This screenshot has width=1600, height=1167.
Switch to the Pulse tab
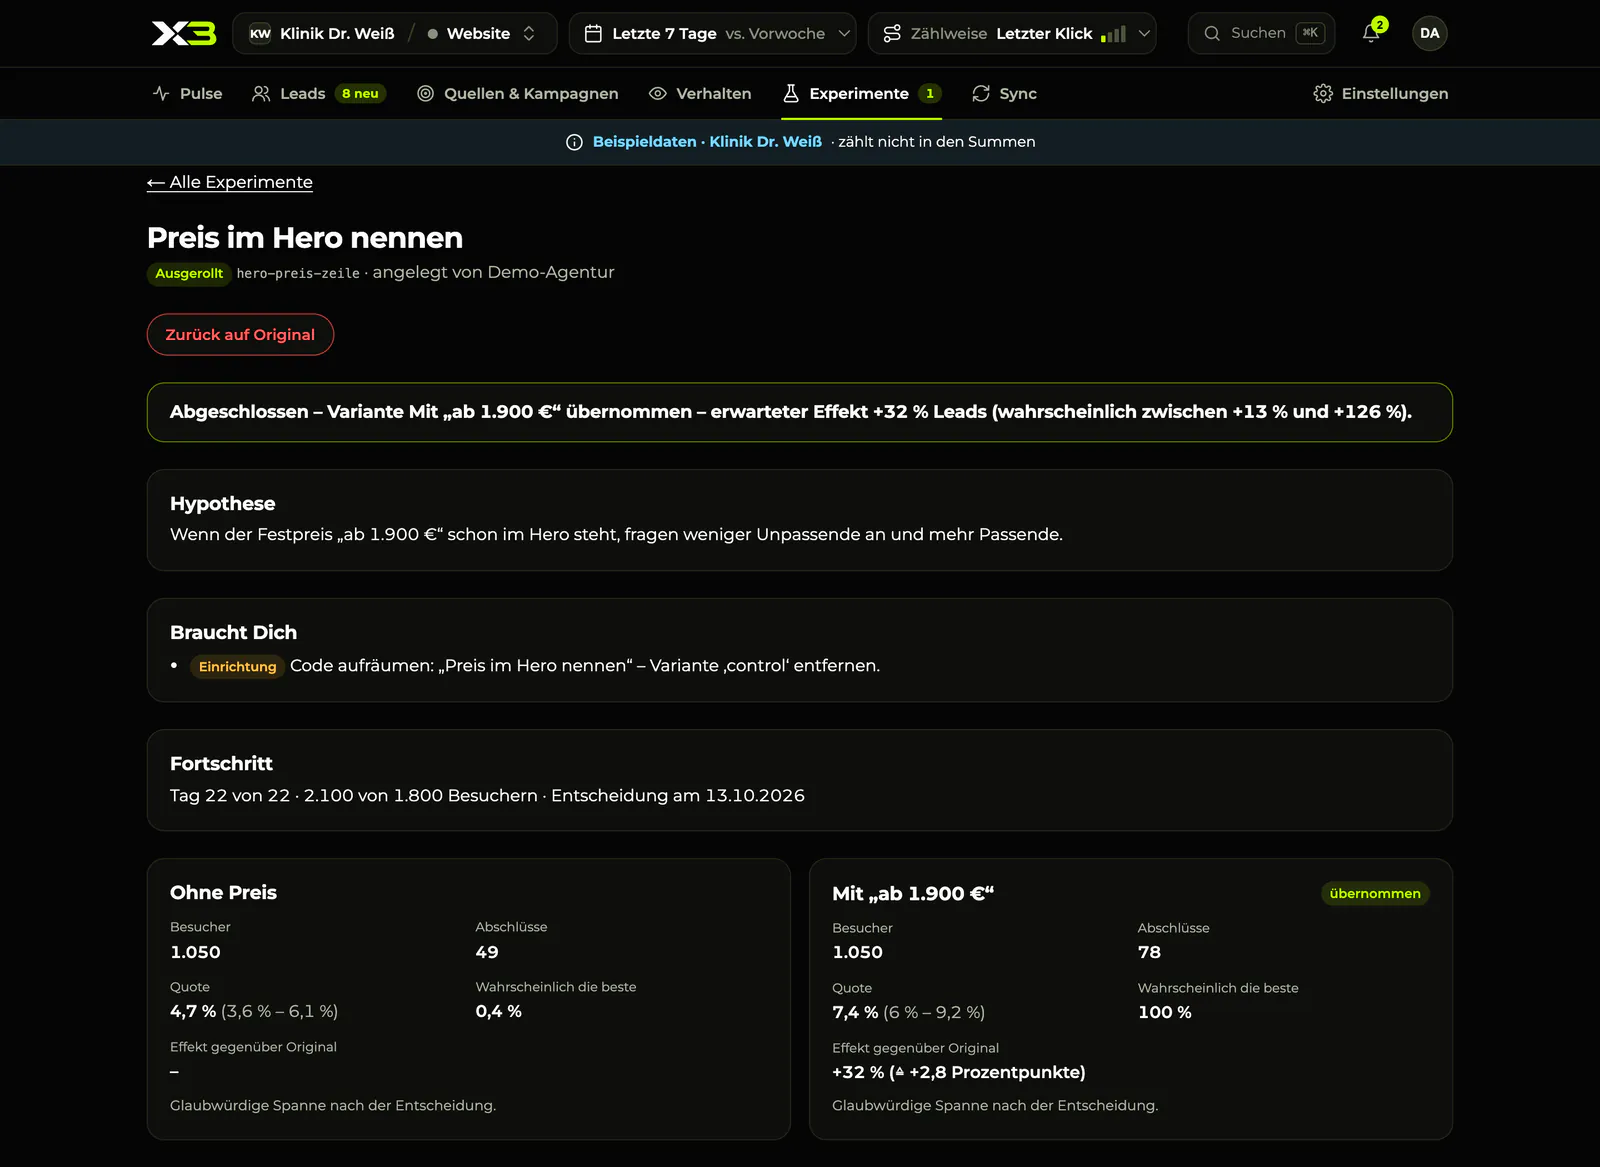187,93
